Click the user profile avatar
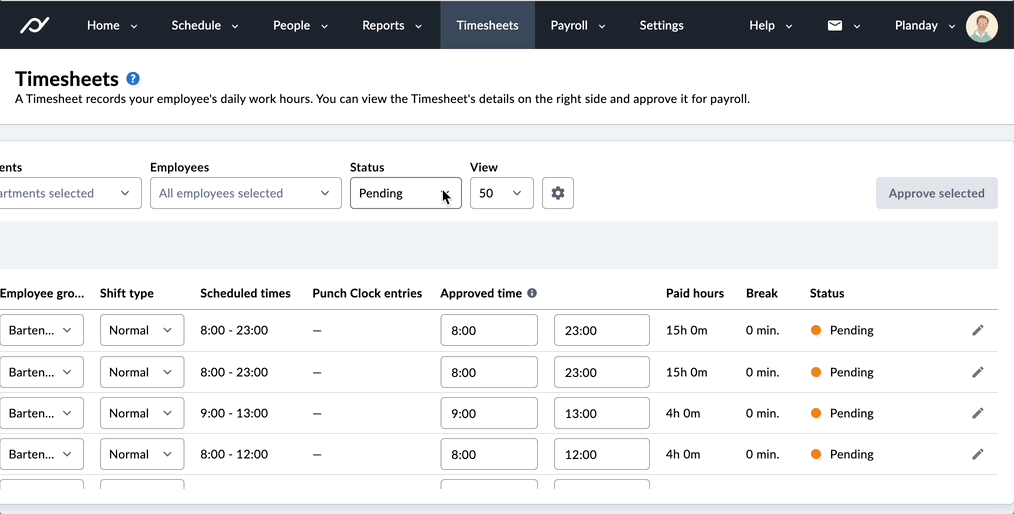Image resolution: width=1014 pixels, height=514 pixels. coord(982,26)
